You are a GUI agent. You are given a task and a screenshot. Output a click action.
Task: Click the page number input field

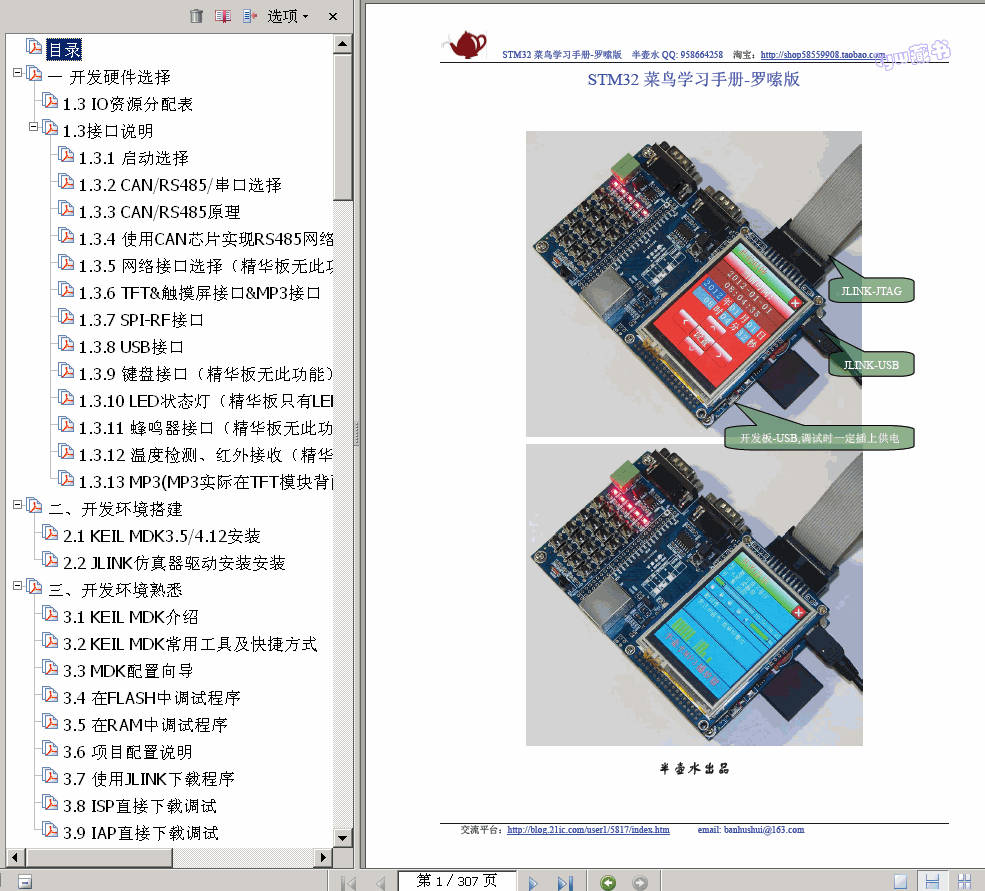tap(457, 881)
